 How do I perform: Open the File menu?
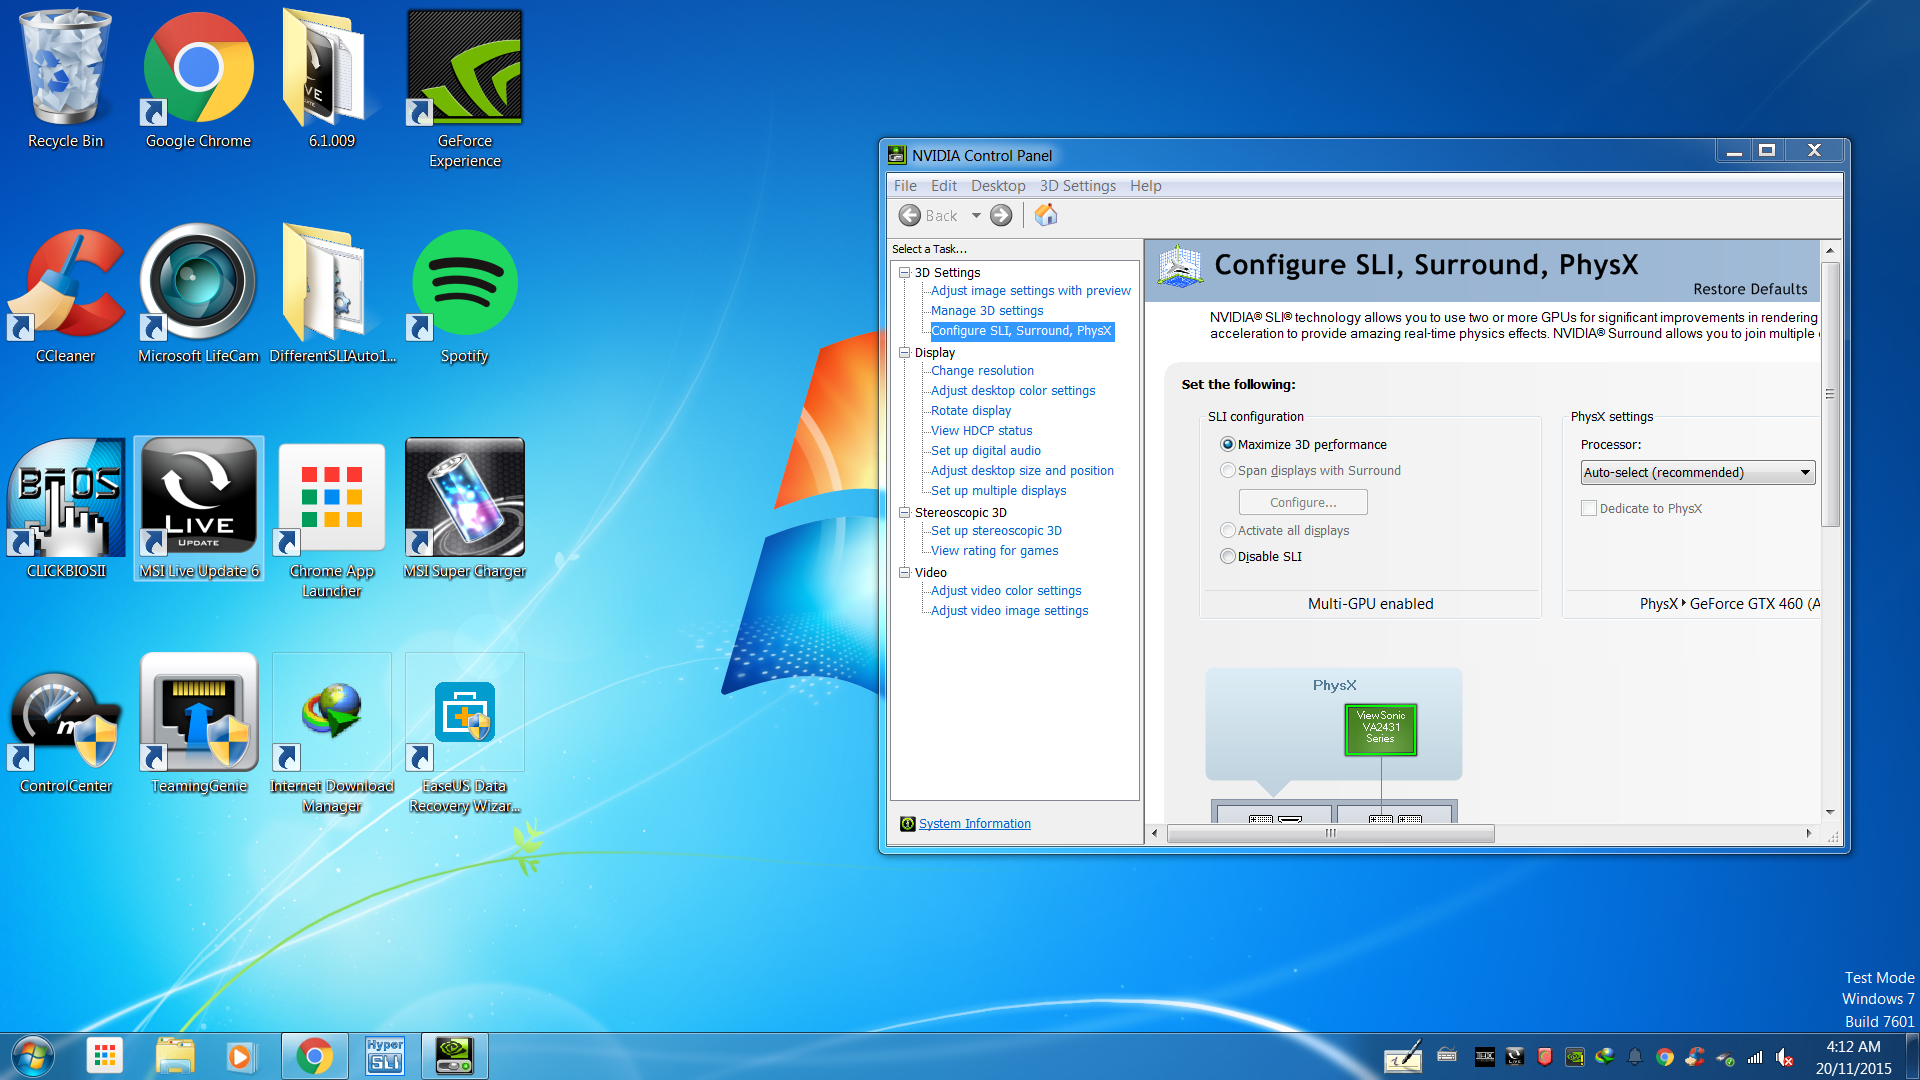pos(905,186)
